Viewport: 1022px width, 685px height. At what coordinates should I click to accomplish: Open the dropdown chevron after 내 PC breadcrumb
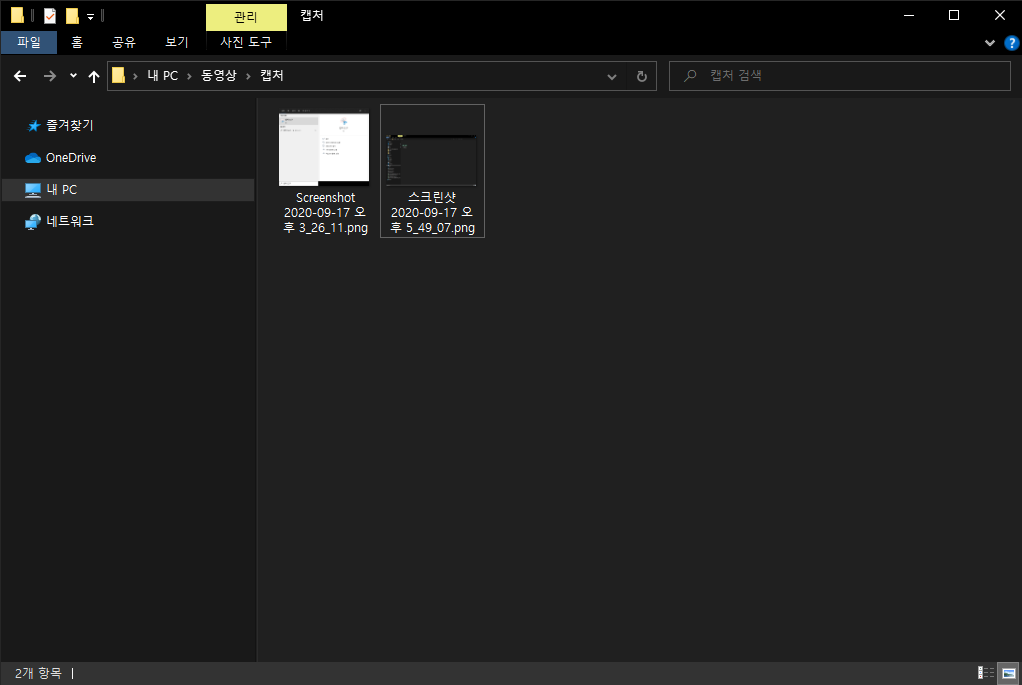(190, 76)
